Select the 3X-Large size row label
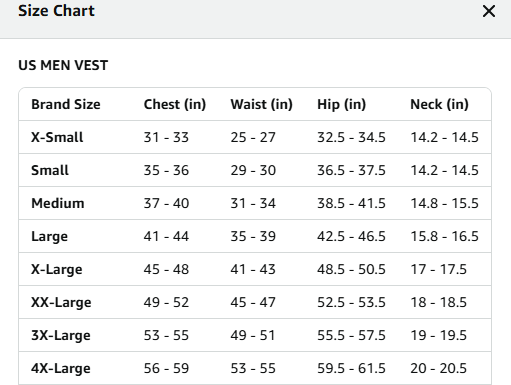Viewport: 511px width, 385px height. pyautogui.click(x=61, y=335)
